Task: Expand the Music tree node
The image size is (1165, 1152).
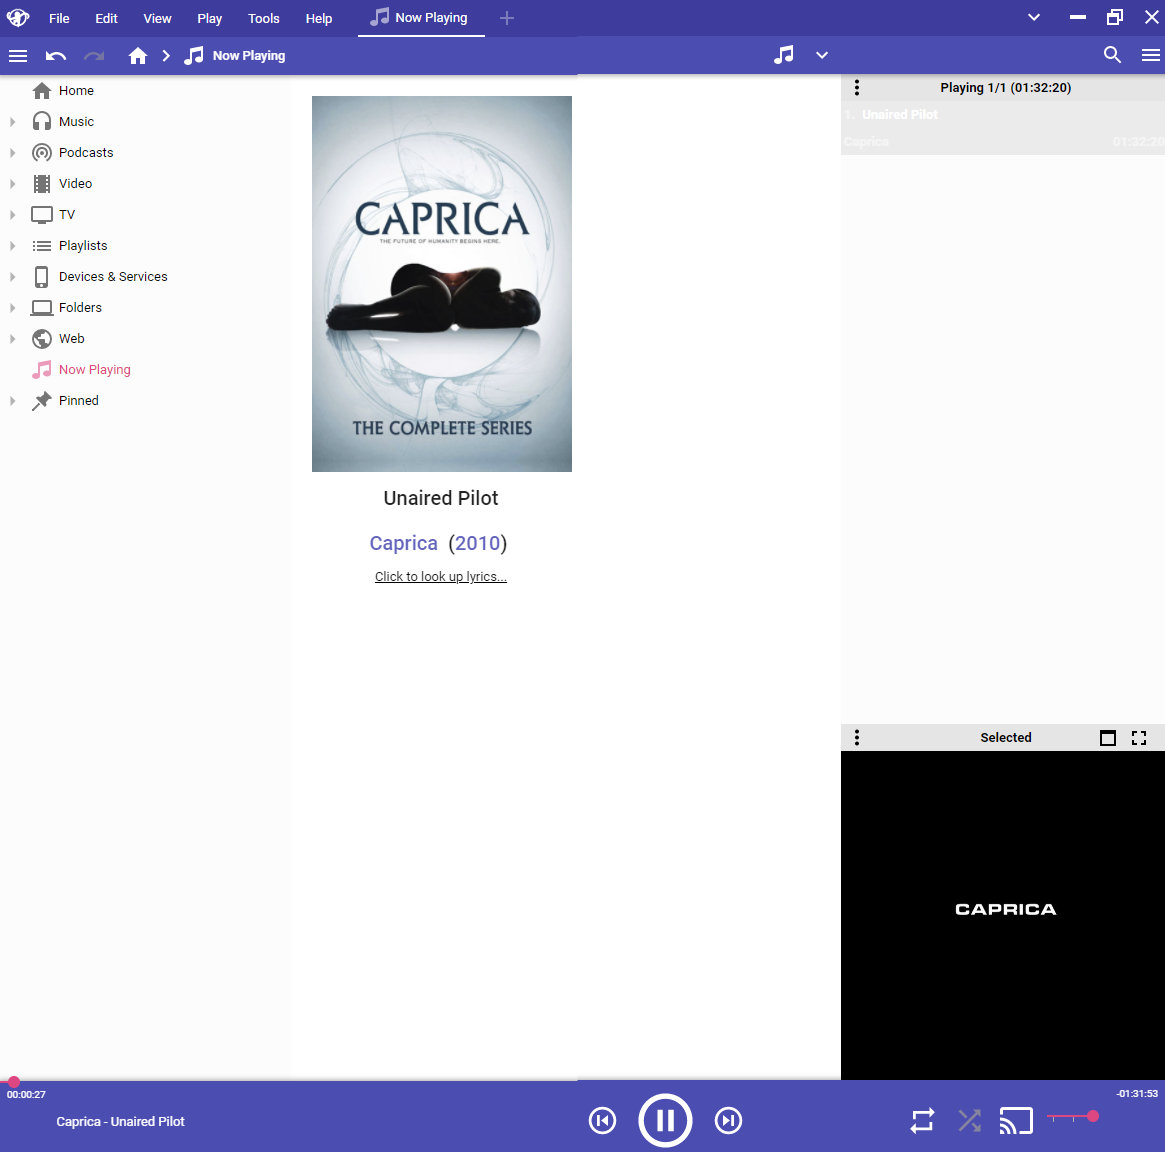Action: [x=13, y=122]
